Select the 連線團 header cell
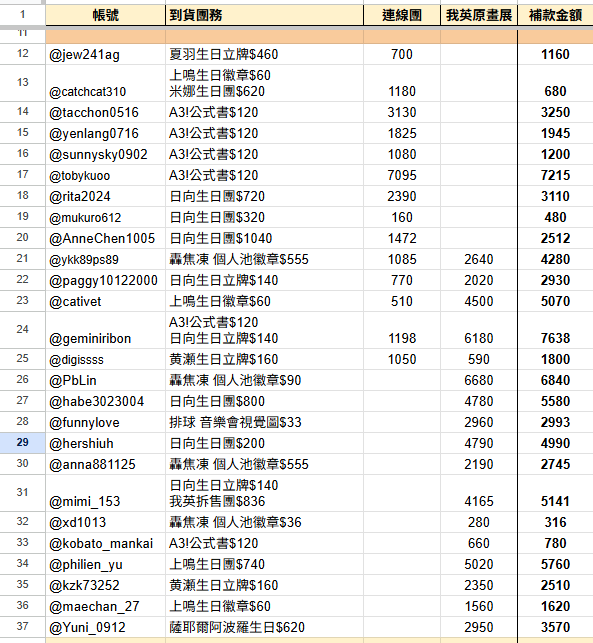The width and height of the screenshot is (593, 643). coord(401,15)
